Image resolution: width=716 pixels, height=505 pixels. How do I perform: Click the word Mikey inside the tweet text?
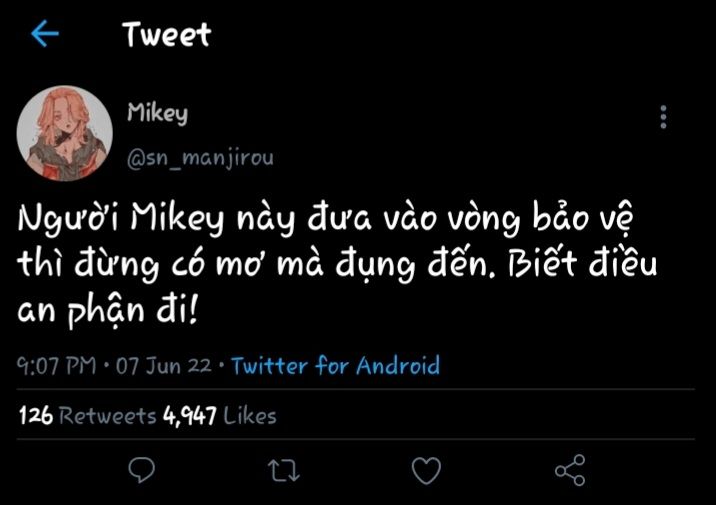[x=177, y=221]
